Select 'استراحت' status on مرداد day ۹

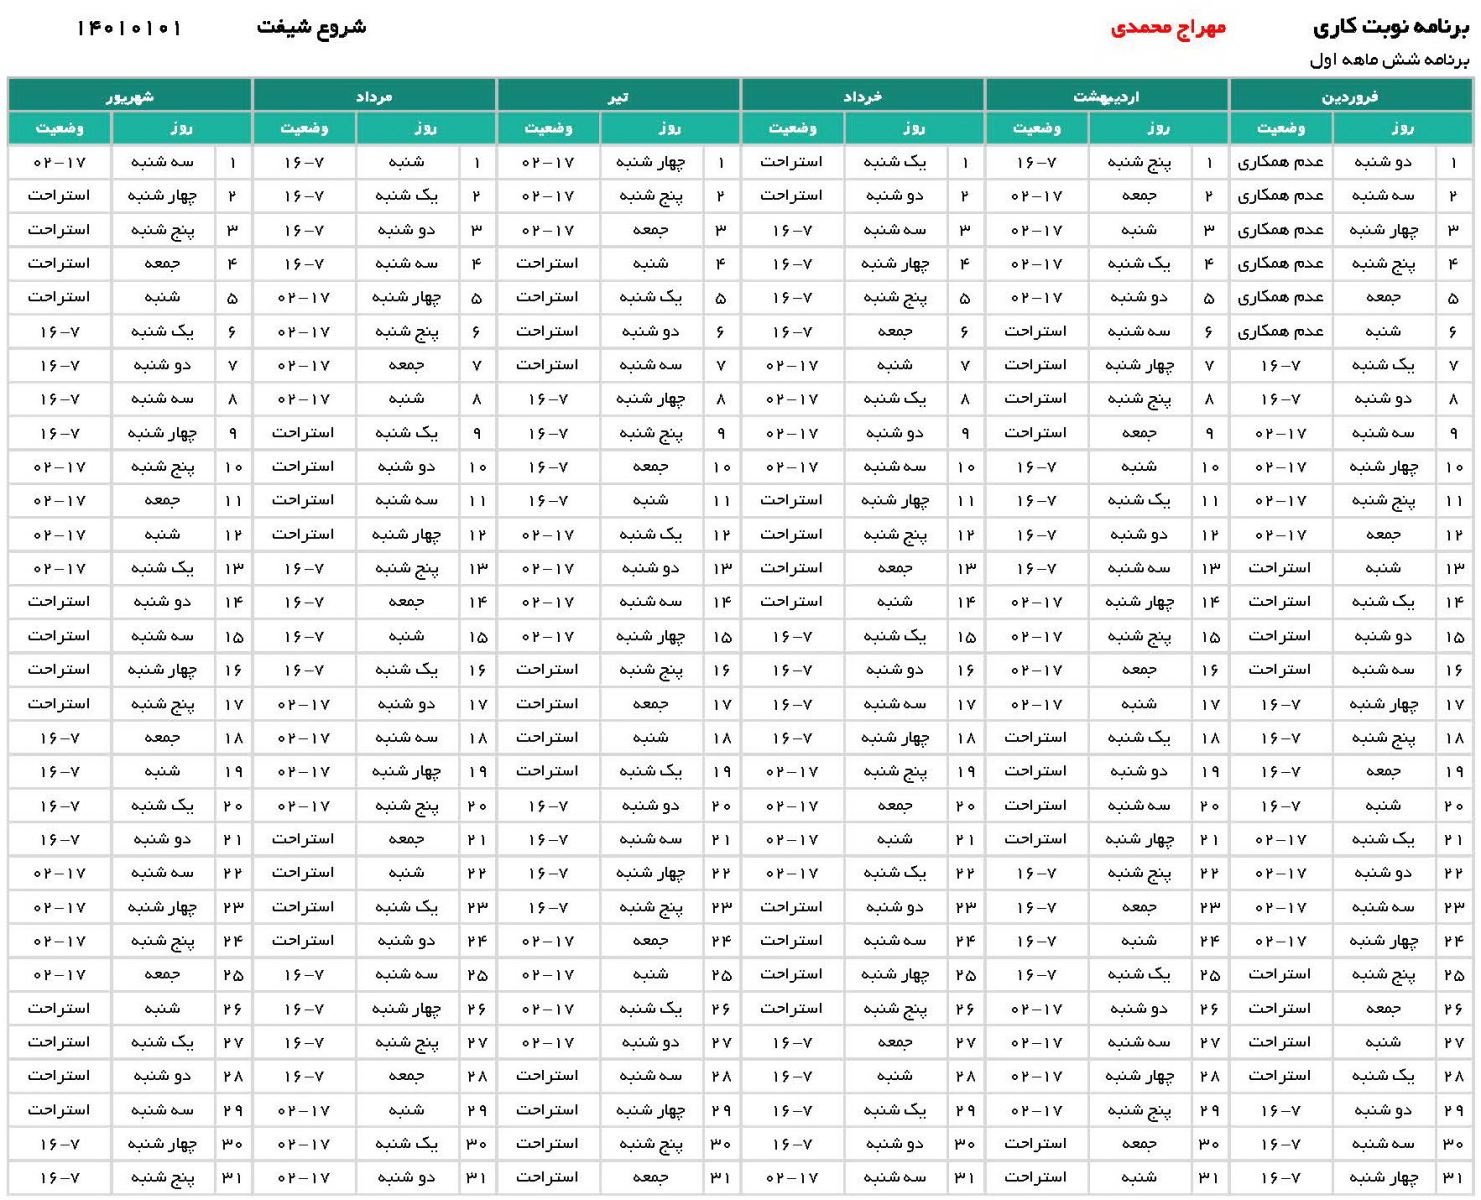click(304, 433)
